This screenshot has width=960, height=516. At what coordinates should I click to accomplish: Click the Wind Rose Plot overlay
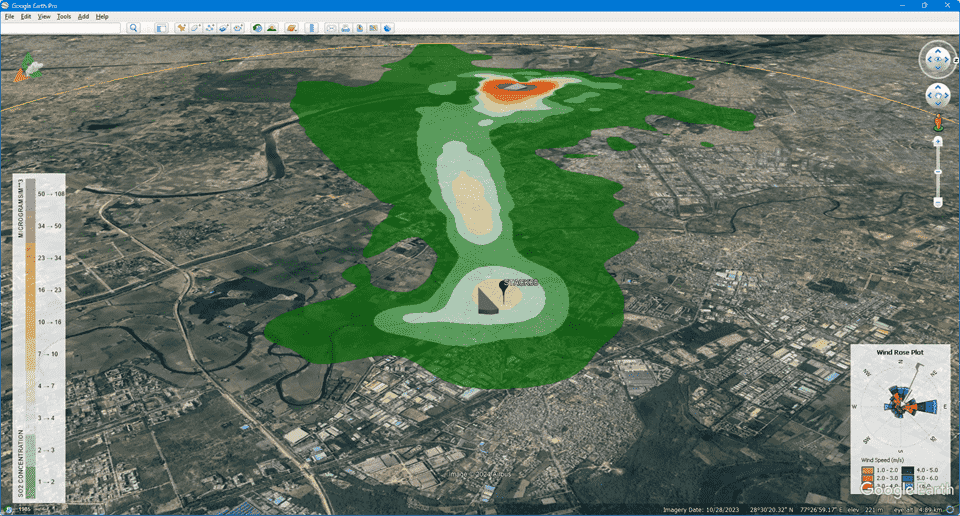(900, 419)
